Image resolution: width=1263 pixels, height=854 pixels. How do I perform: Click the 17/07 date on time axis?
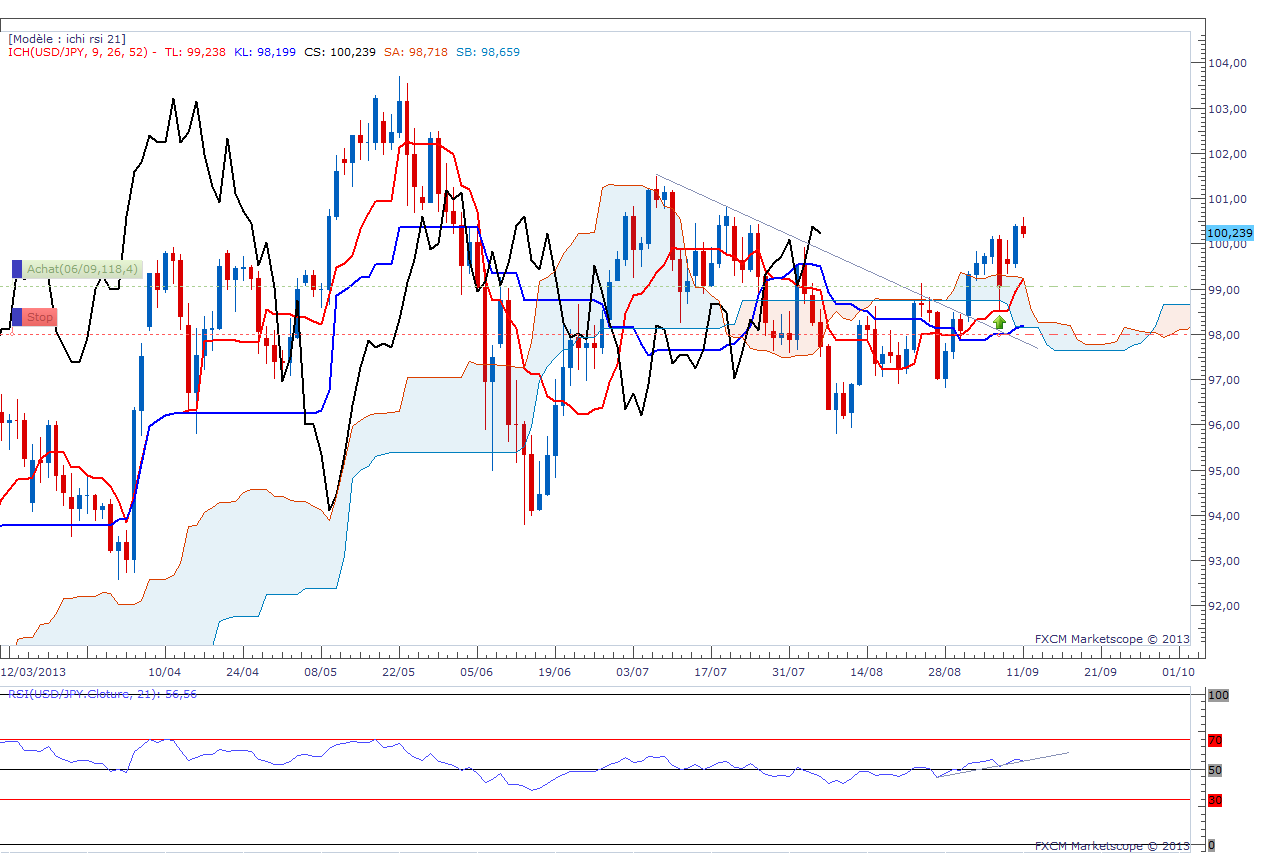710,672
